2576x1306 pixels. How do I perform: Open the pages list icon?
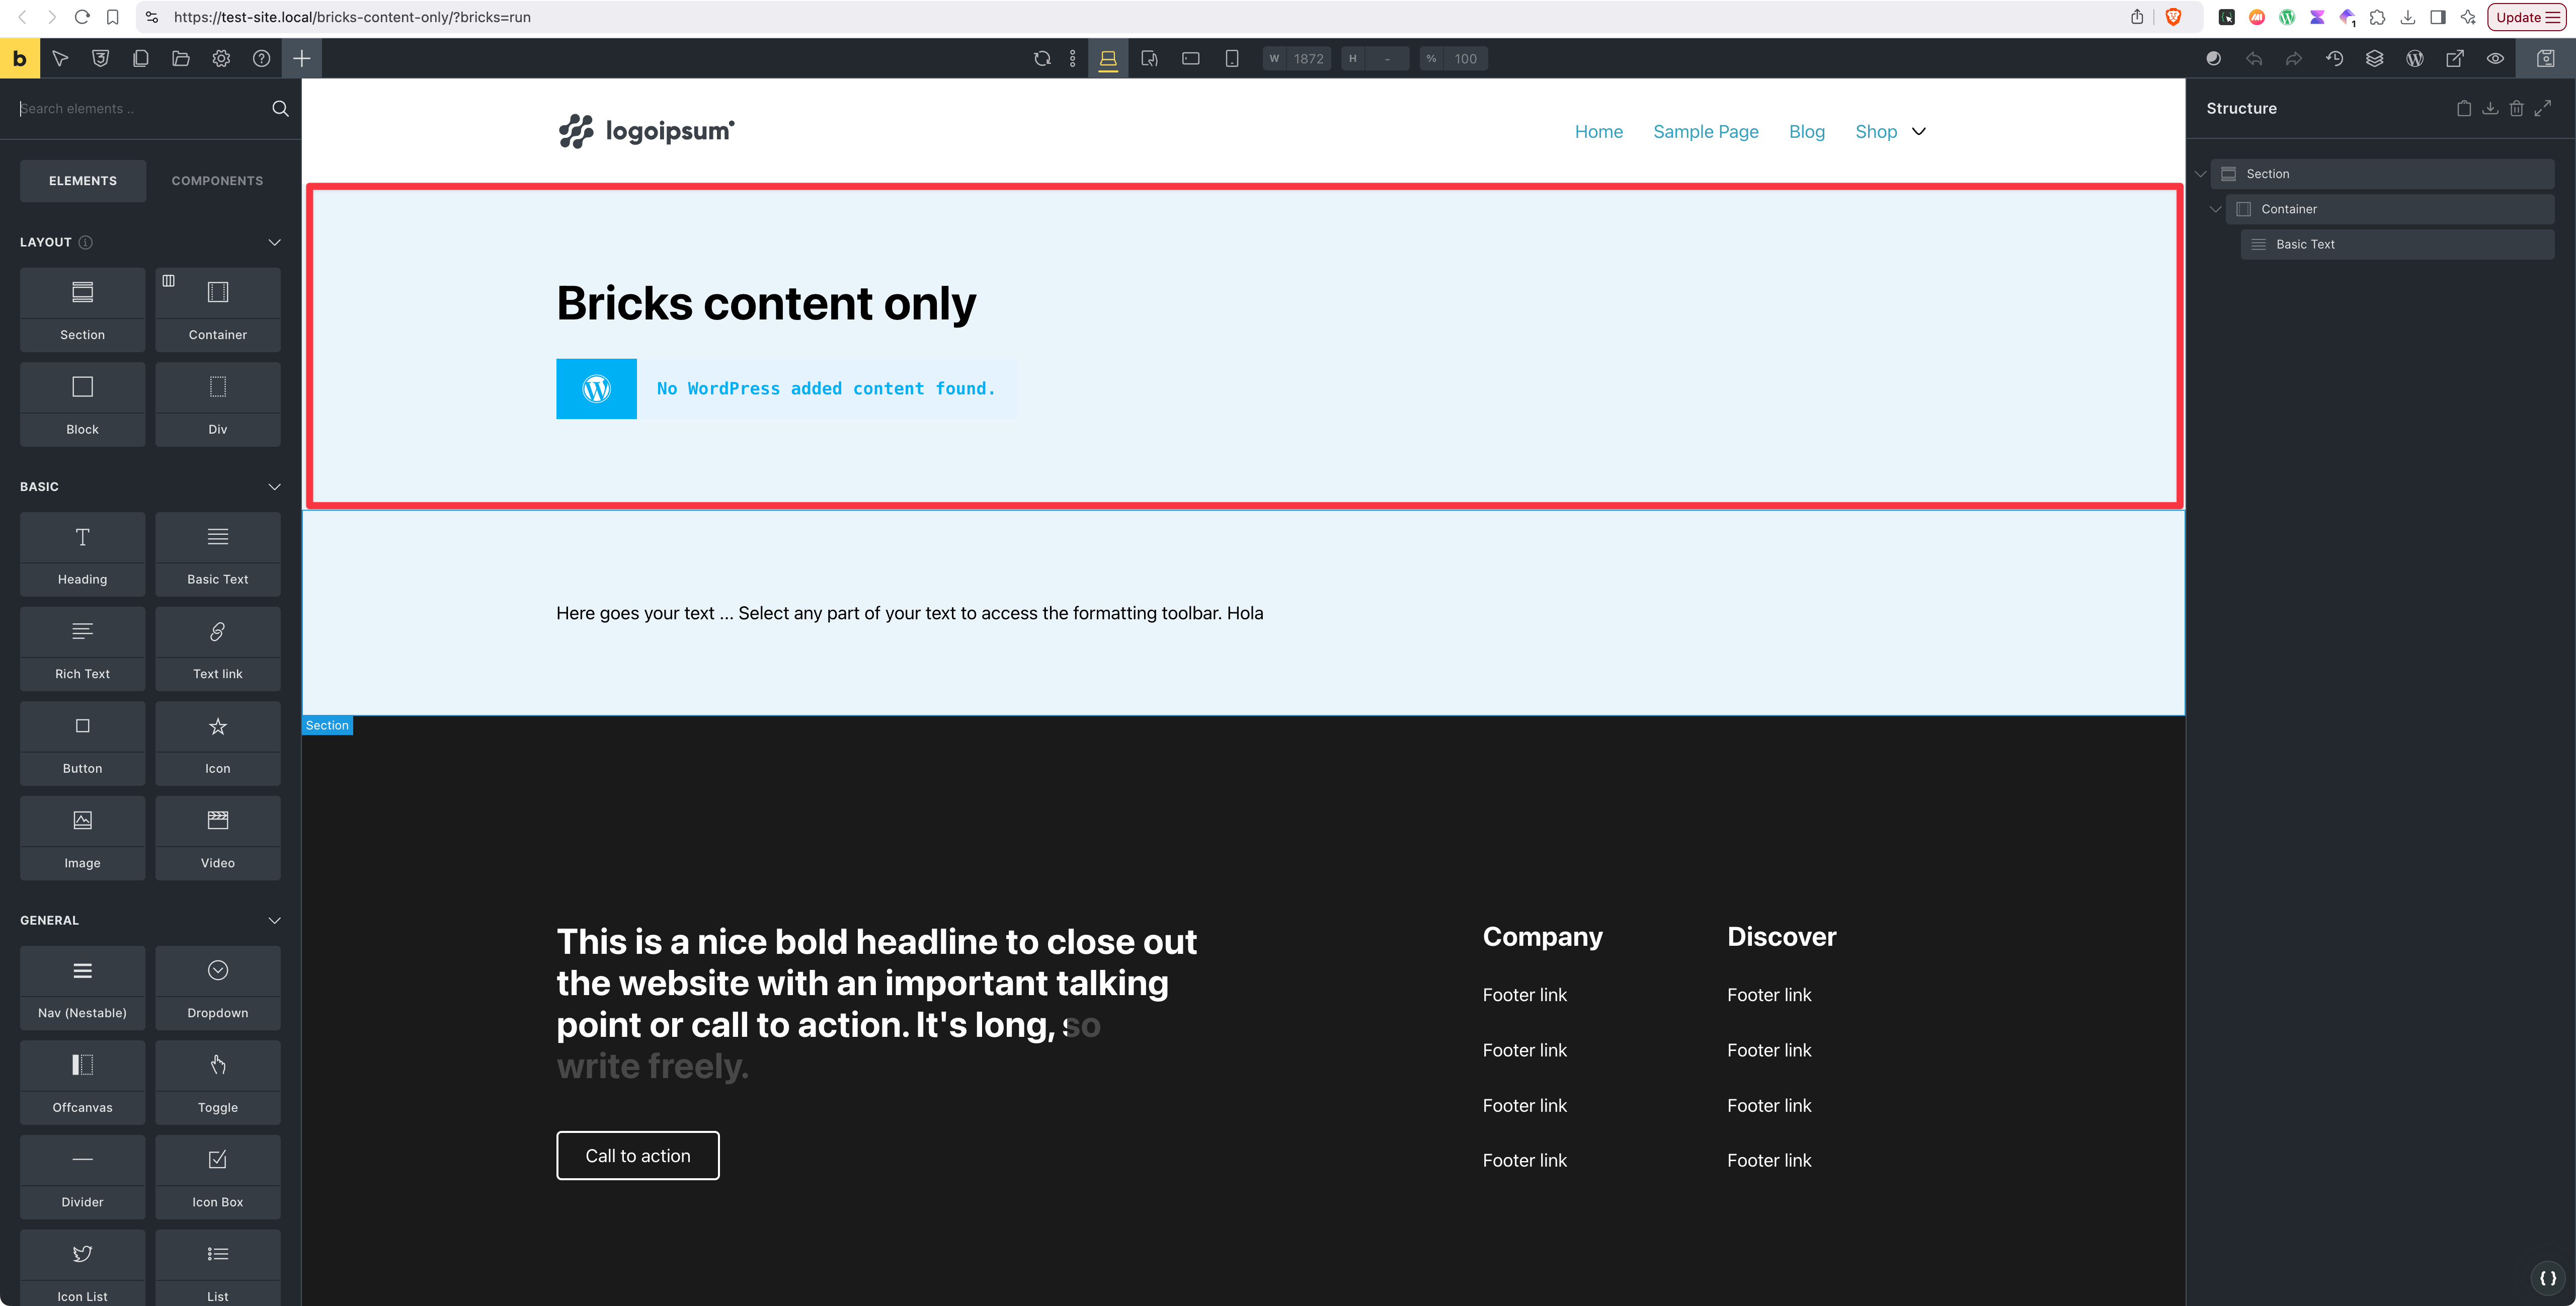click(x=140, y=58)
